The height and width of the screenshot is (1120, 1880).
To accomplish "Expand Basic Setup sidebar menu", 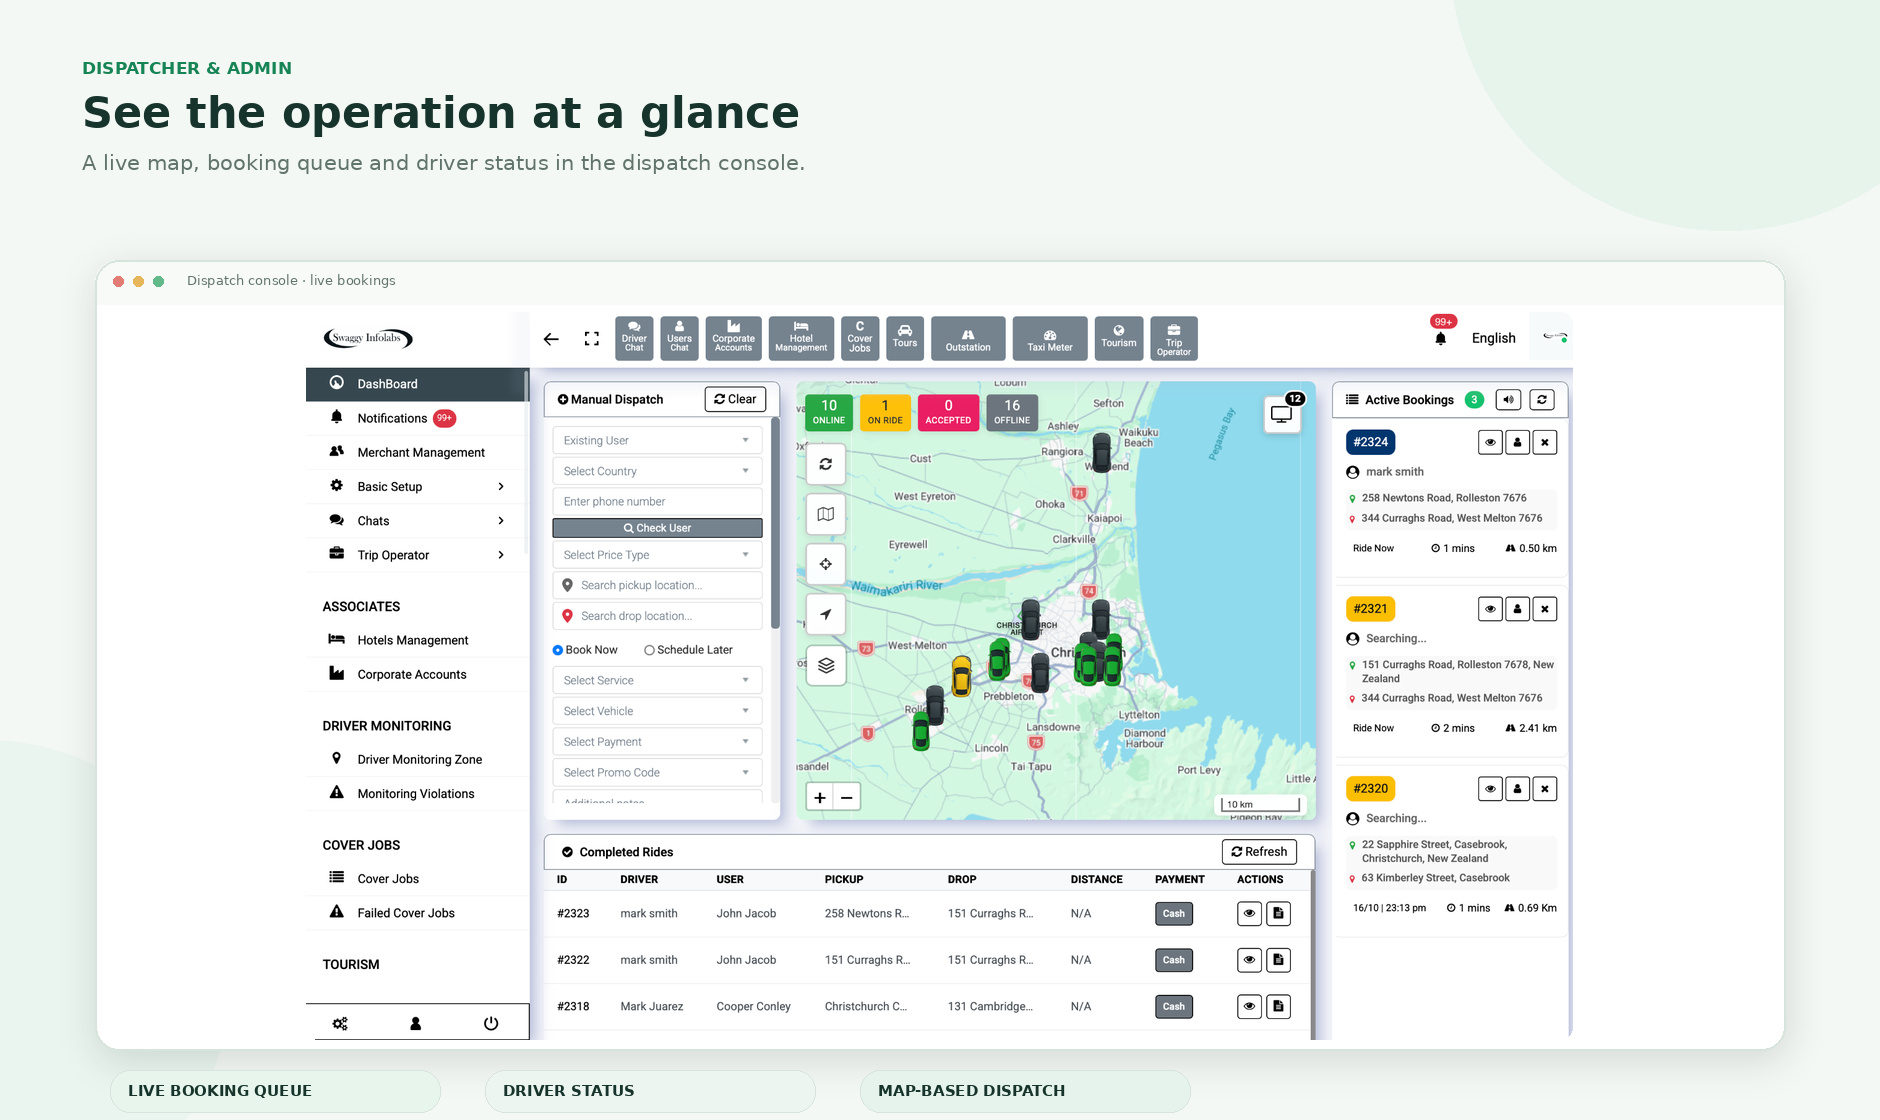I will [x=417, y=487].
